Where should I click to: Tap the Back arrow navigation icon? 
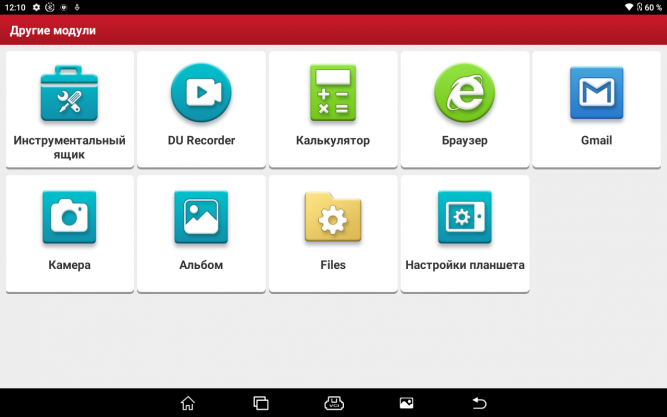(479, 403)
